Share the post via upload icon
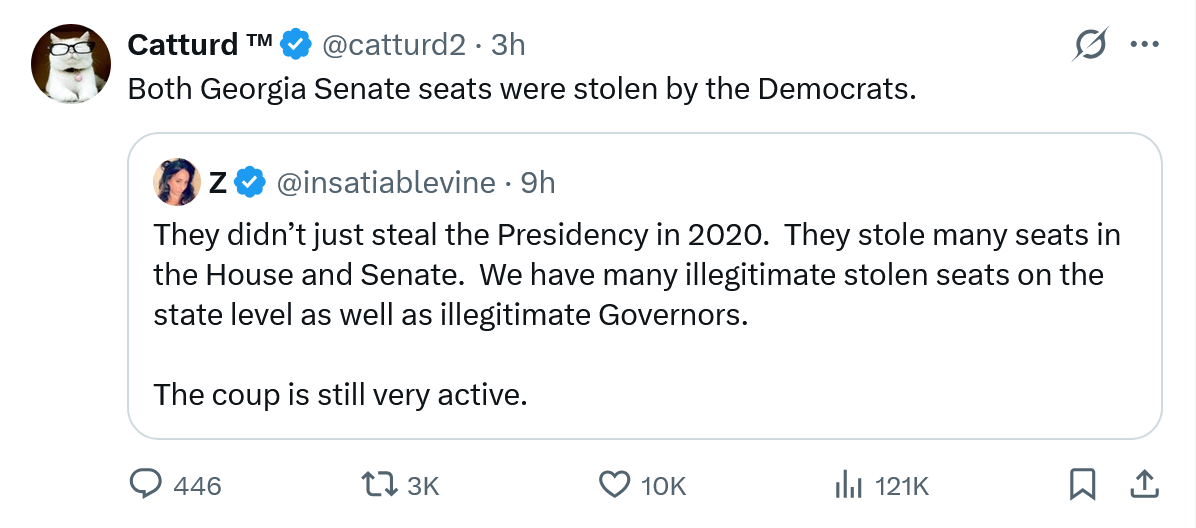The image size is (1196, 528). tap(1143, 485)
